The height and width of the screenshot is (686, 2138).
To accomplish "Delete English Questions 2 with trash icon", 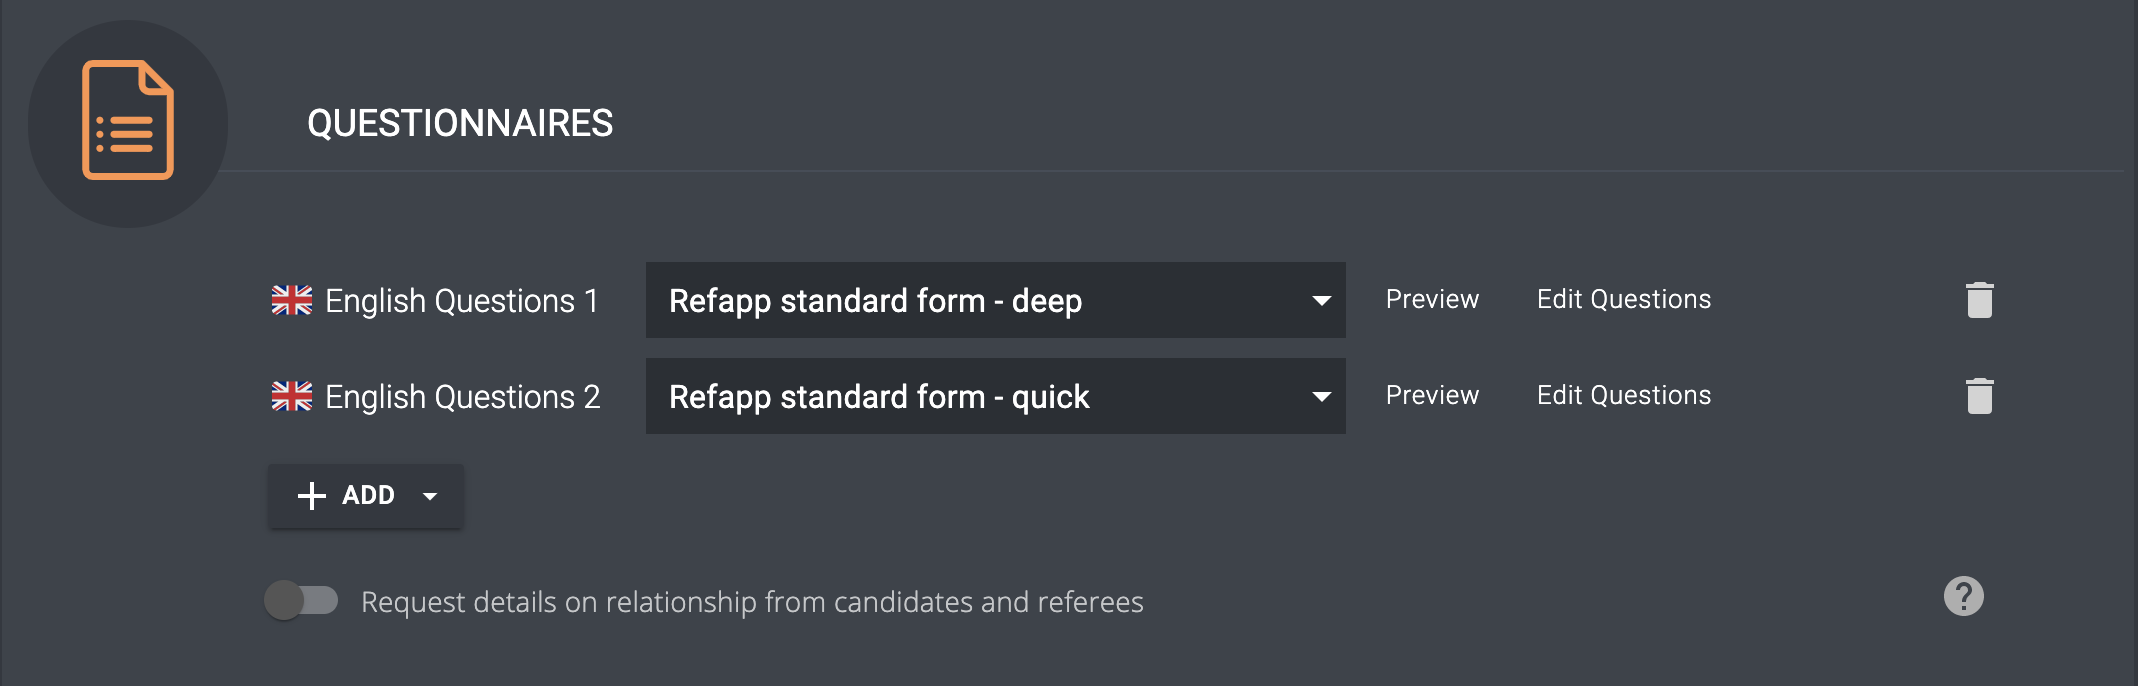I will pyautogui.click(x=1979, y=396).
